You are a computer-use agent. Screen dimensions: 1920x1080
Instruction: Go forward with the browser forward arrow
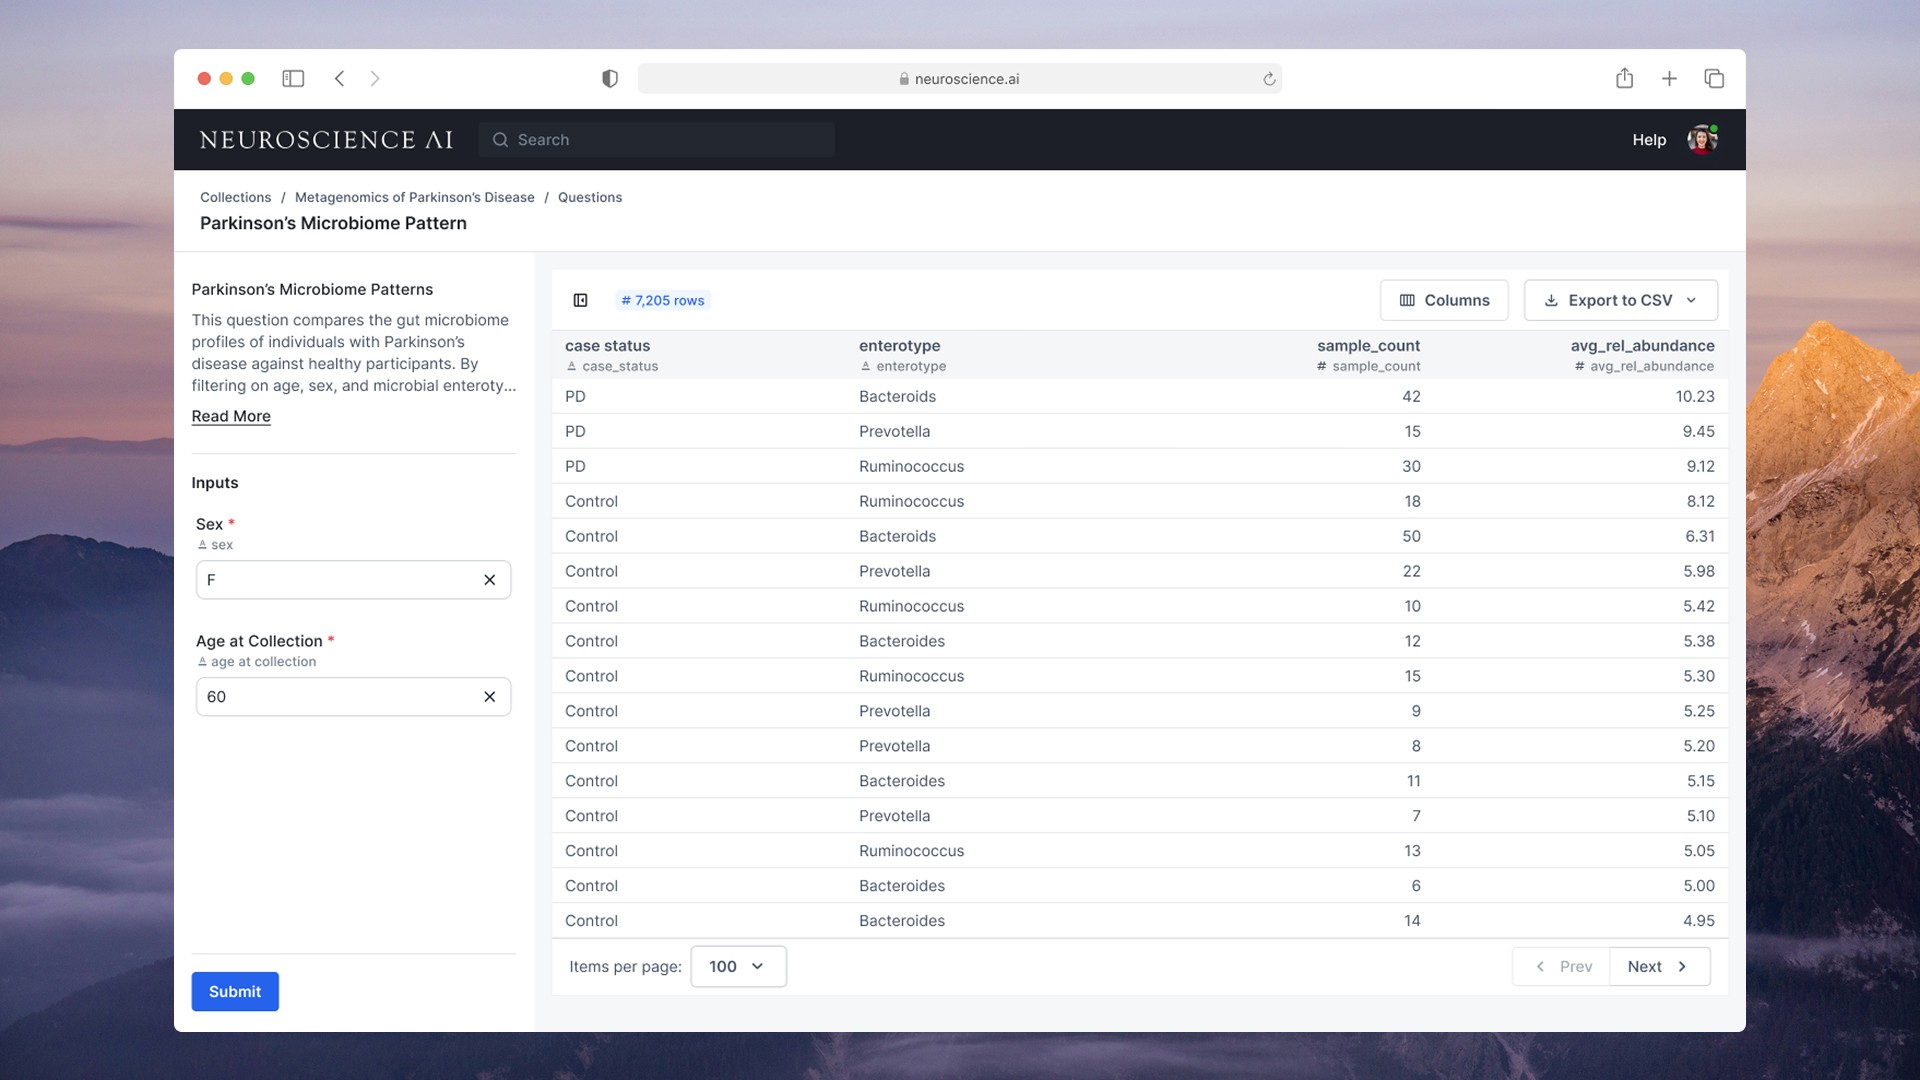(x=375, y=78)
